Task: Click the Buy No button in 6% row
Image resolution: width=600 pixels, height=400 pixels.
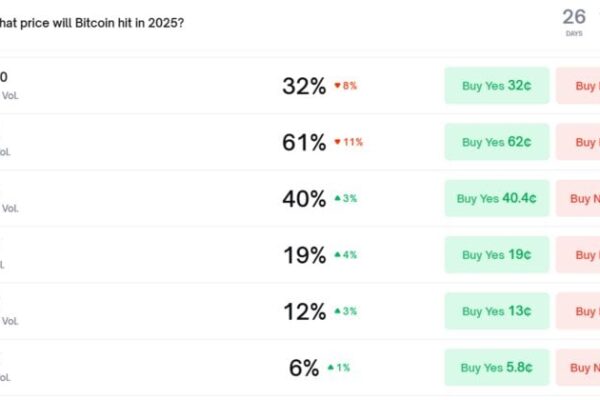Action: point(580,368)
